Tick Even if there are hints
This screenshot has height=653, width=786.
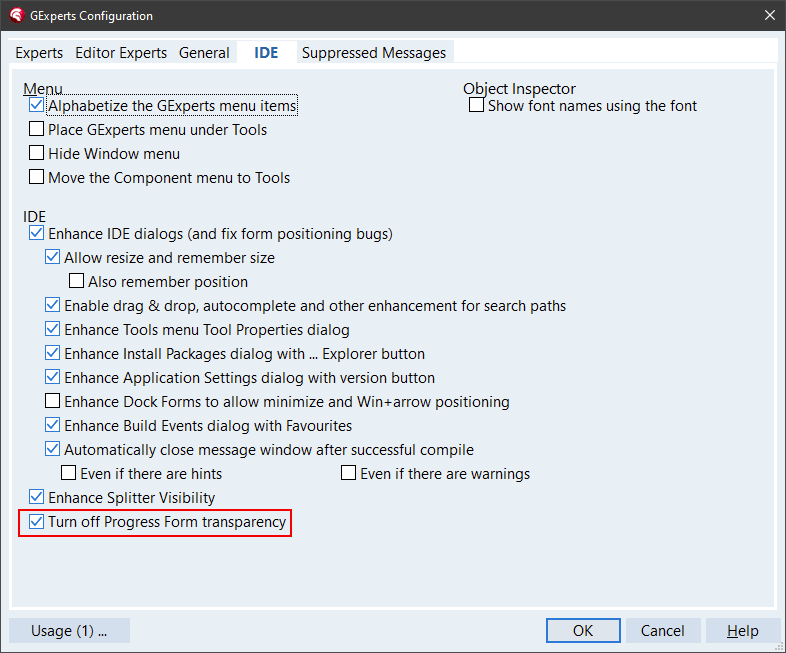(69, 474)
